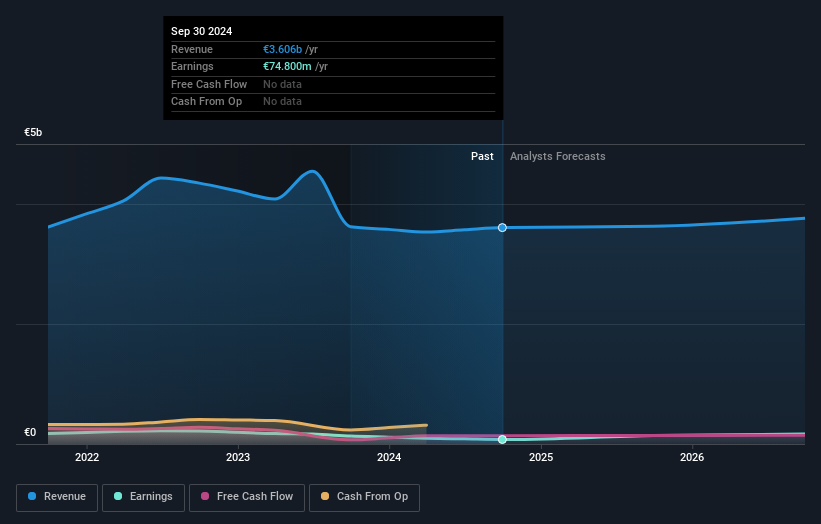Click No data in the Free Cash Flow row

[282, 84]
